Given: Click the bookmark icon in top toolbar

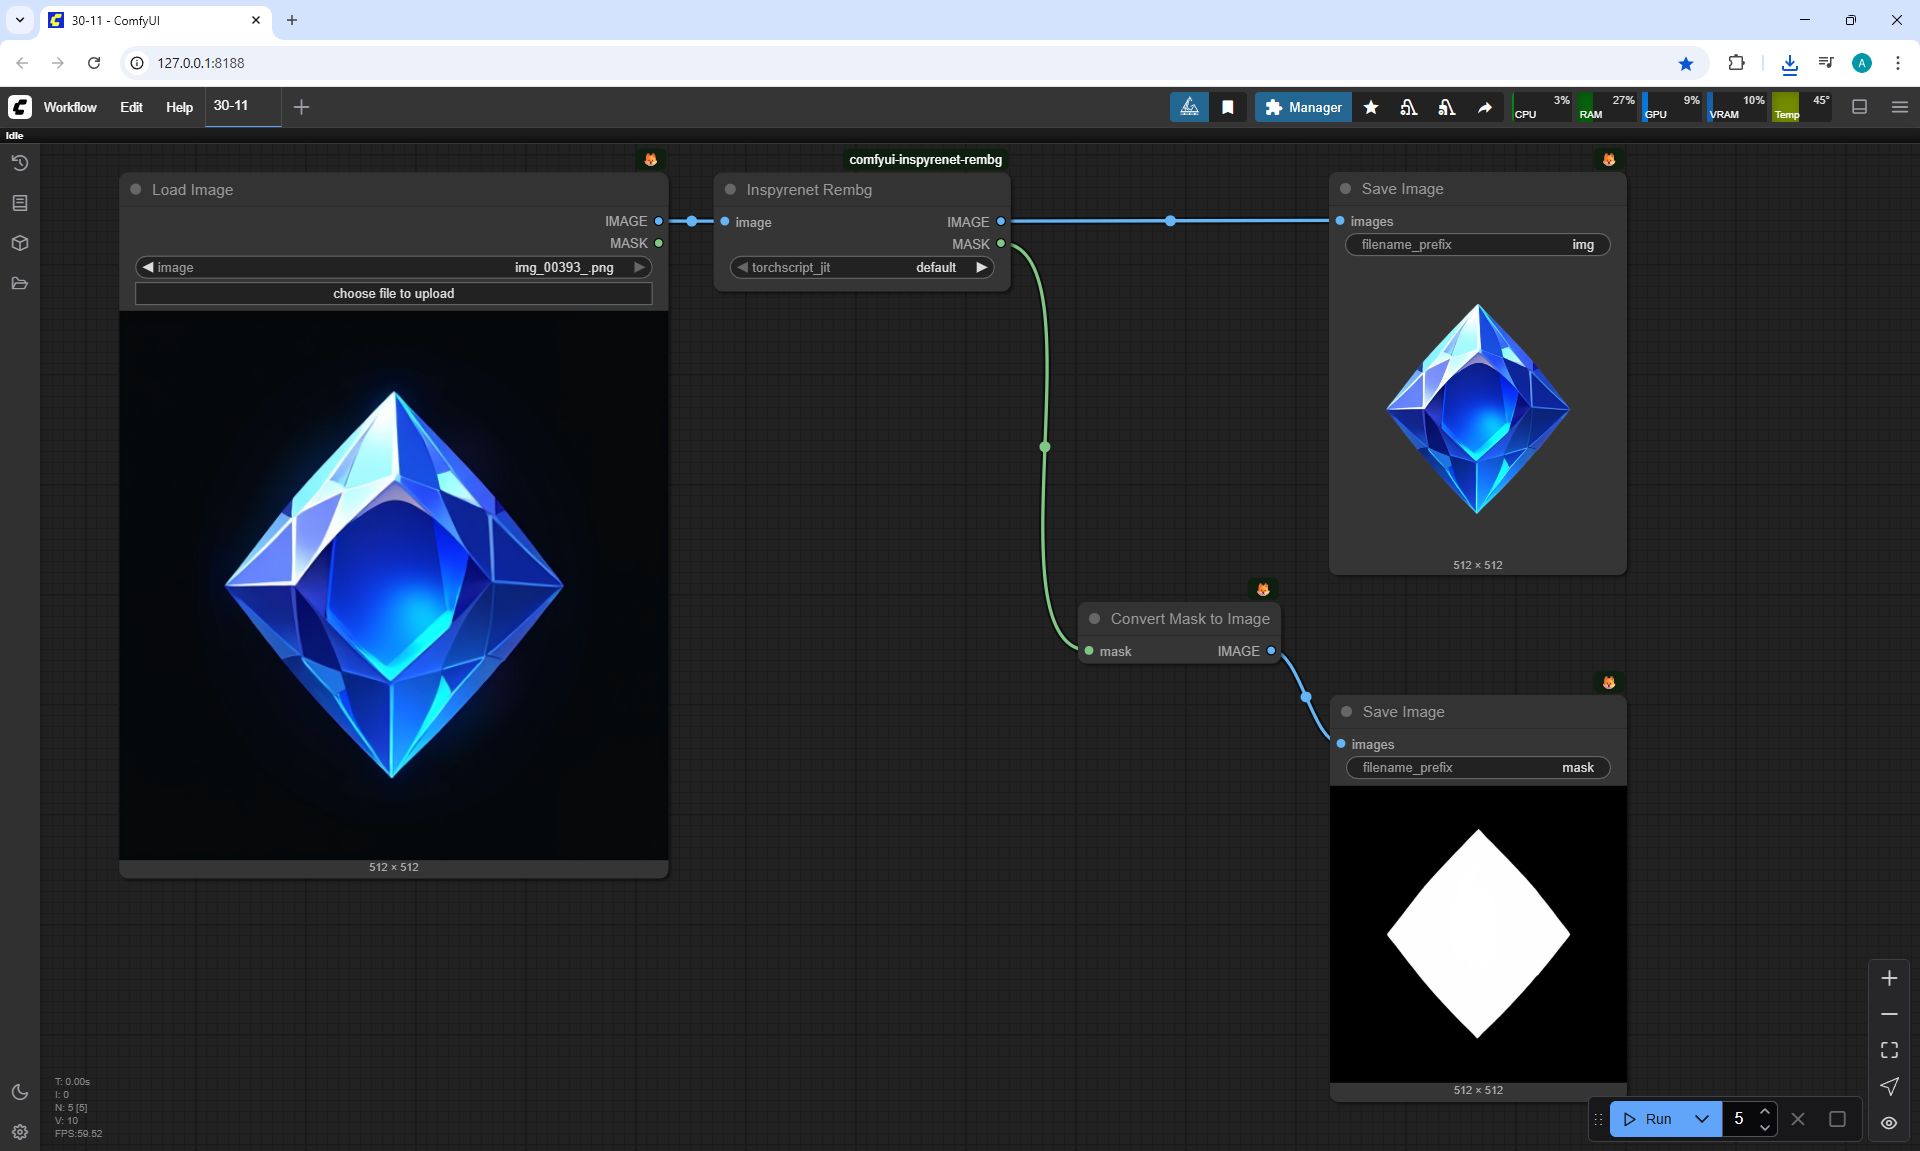Looking at the screenshot, I should pos(1228,107).
